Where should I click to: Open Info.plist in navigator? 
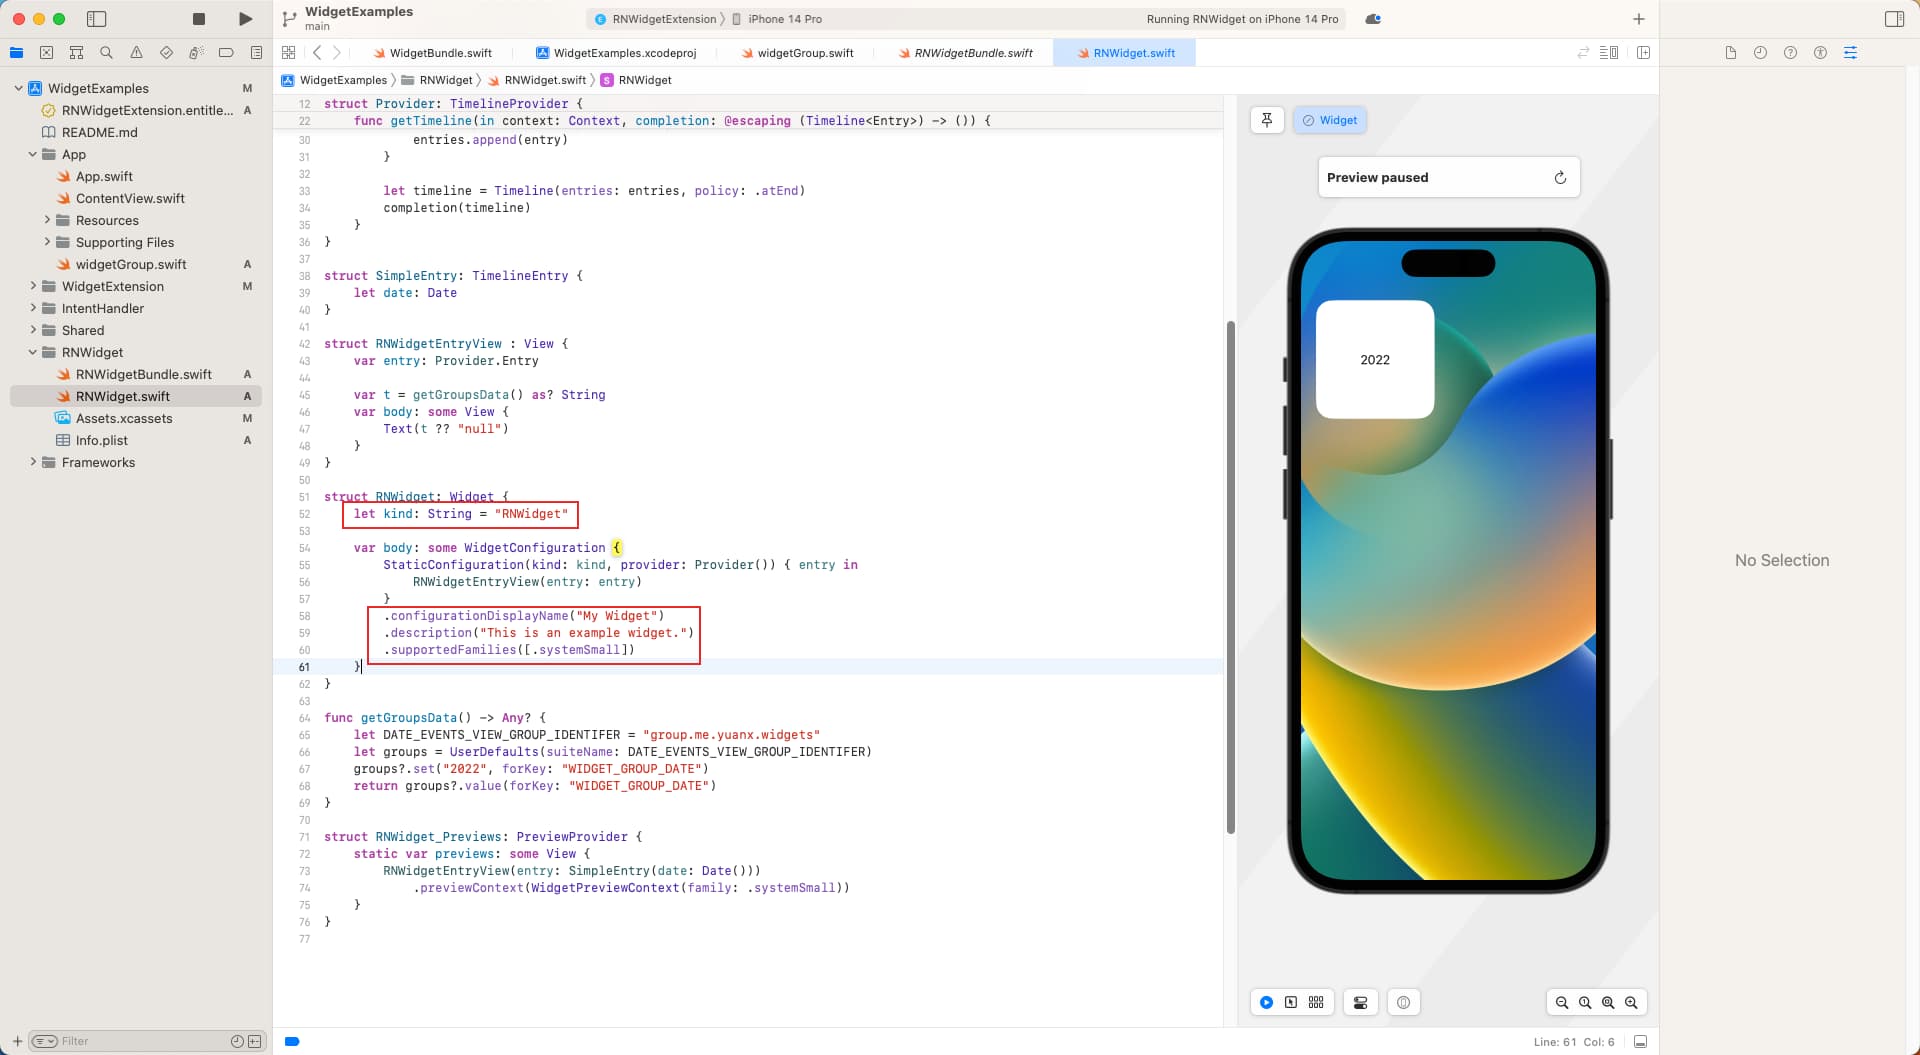[101, 440]
